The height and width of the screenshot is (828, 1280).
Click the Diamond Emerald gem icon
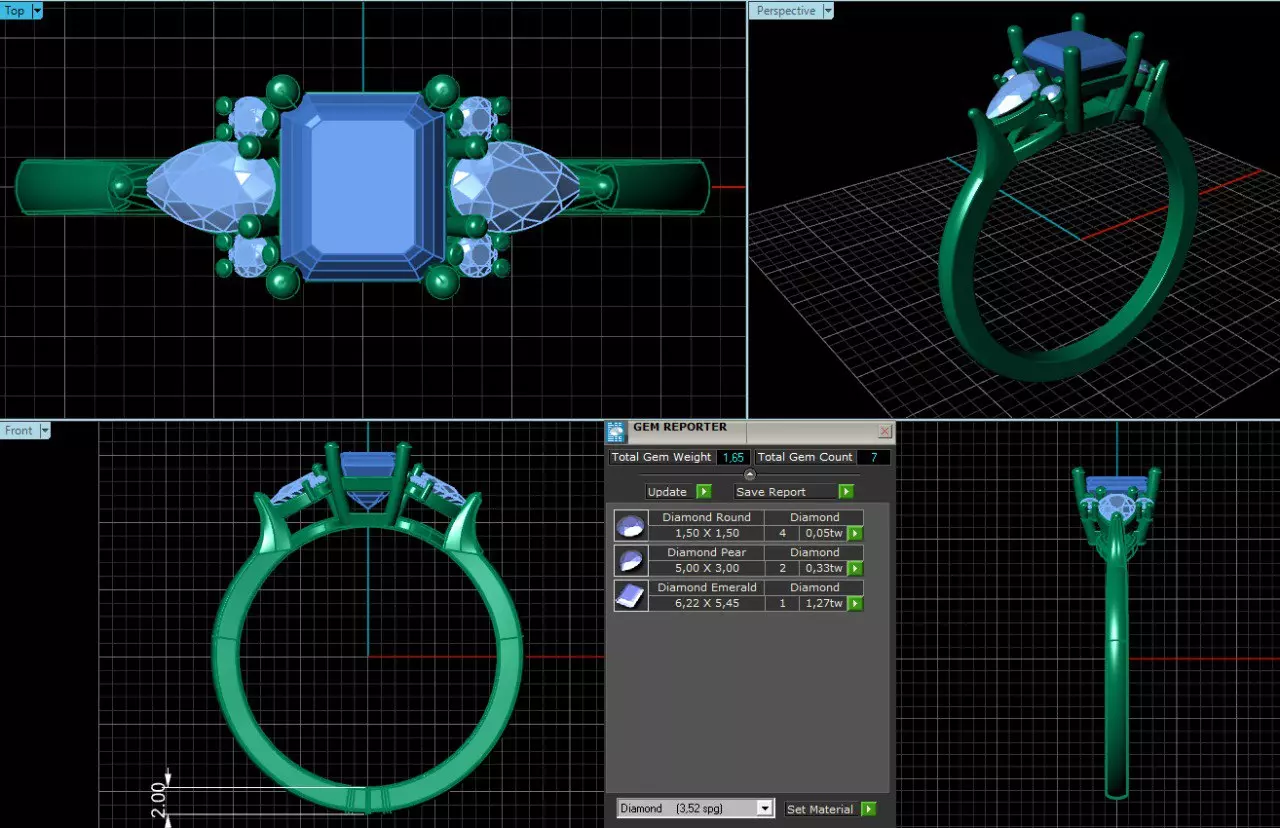(630, 596)
